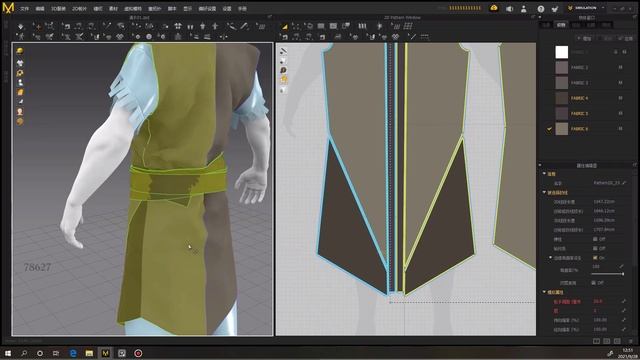This screenshot has height=360, width=640.
Task: Click the white FABRIC 1 color swatch
Action: [x=562, y=52]
